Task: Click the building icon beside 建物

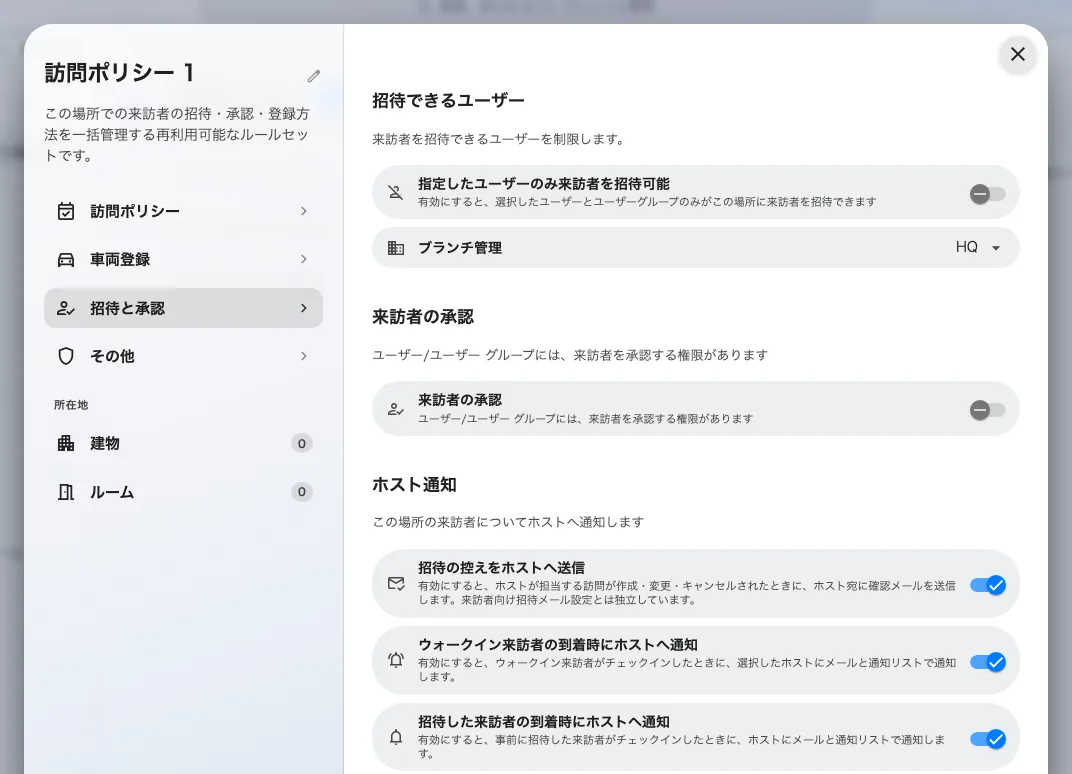Action: [66, 443]
